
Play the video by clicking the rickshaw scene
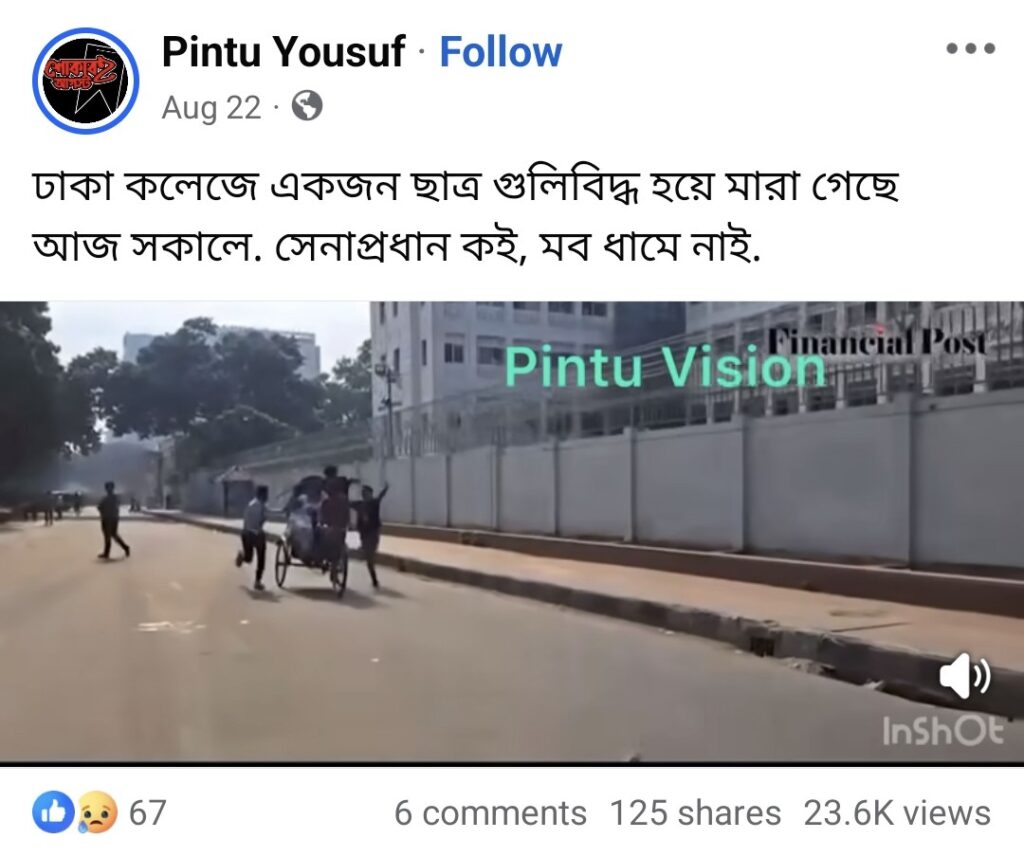(x=312, y=530)
